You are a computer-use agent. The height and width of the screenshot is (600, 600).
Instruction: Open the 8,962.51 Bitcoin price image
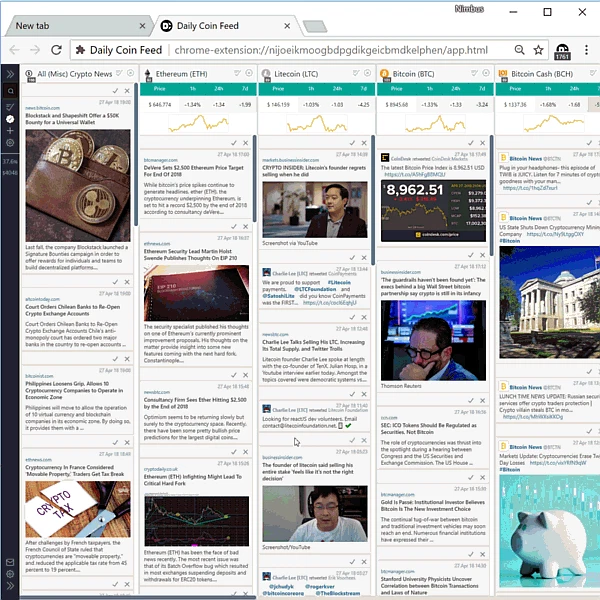click(433, 210)
